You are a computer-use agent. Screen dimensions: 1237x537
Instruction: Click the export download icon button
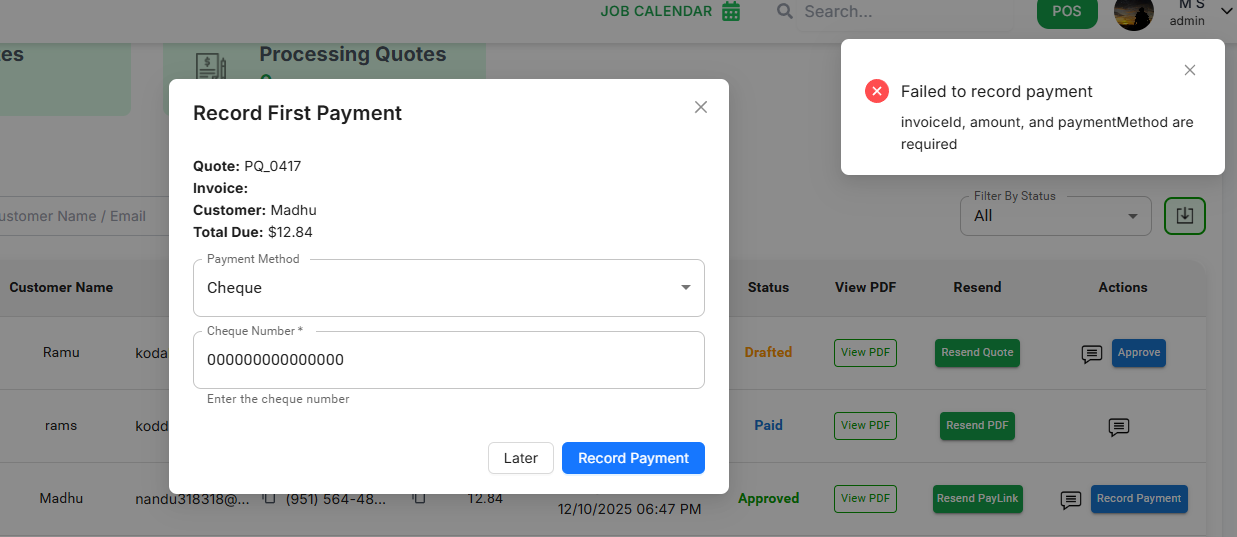(x=1184, y=216)
